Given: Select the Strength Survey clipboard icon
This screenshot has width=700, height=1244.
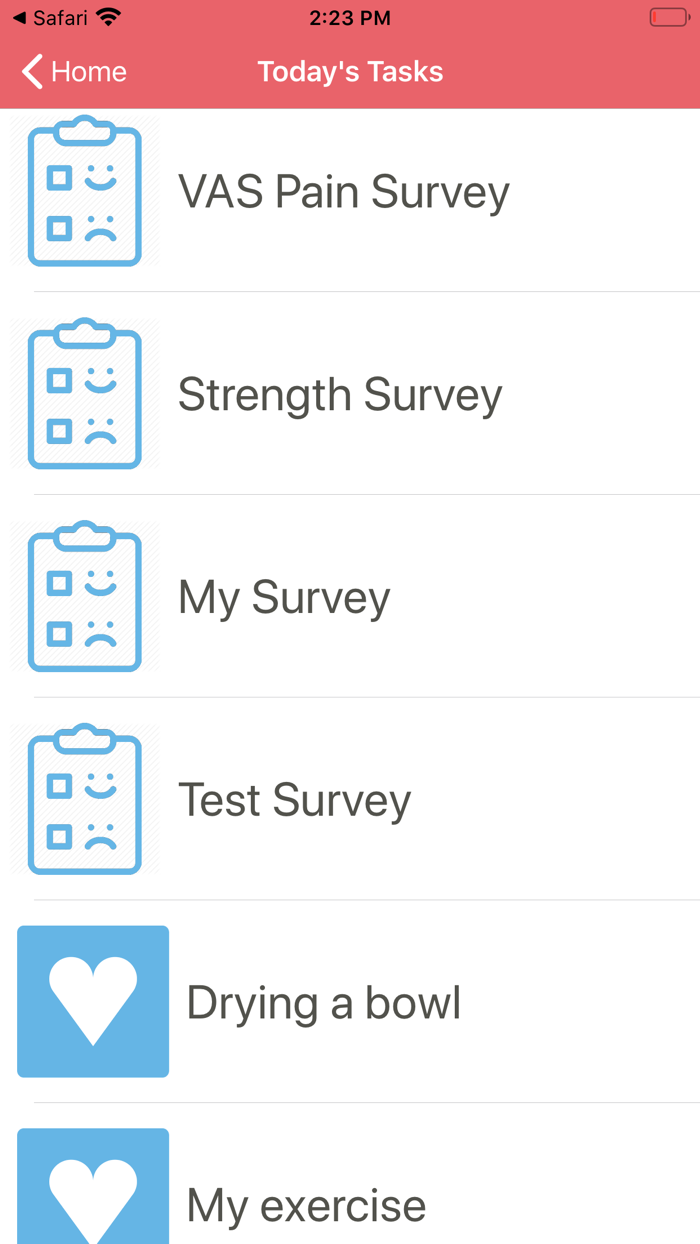Looking at the screenshot, I should point(86,394).
